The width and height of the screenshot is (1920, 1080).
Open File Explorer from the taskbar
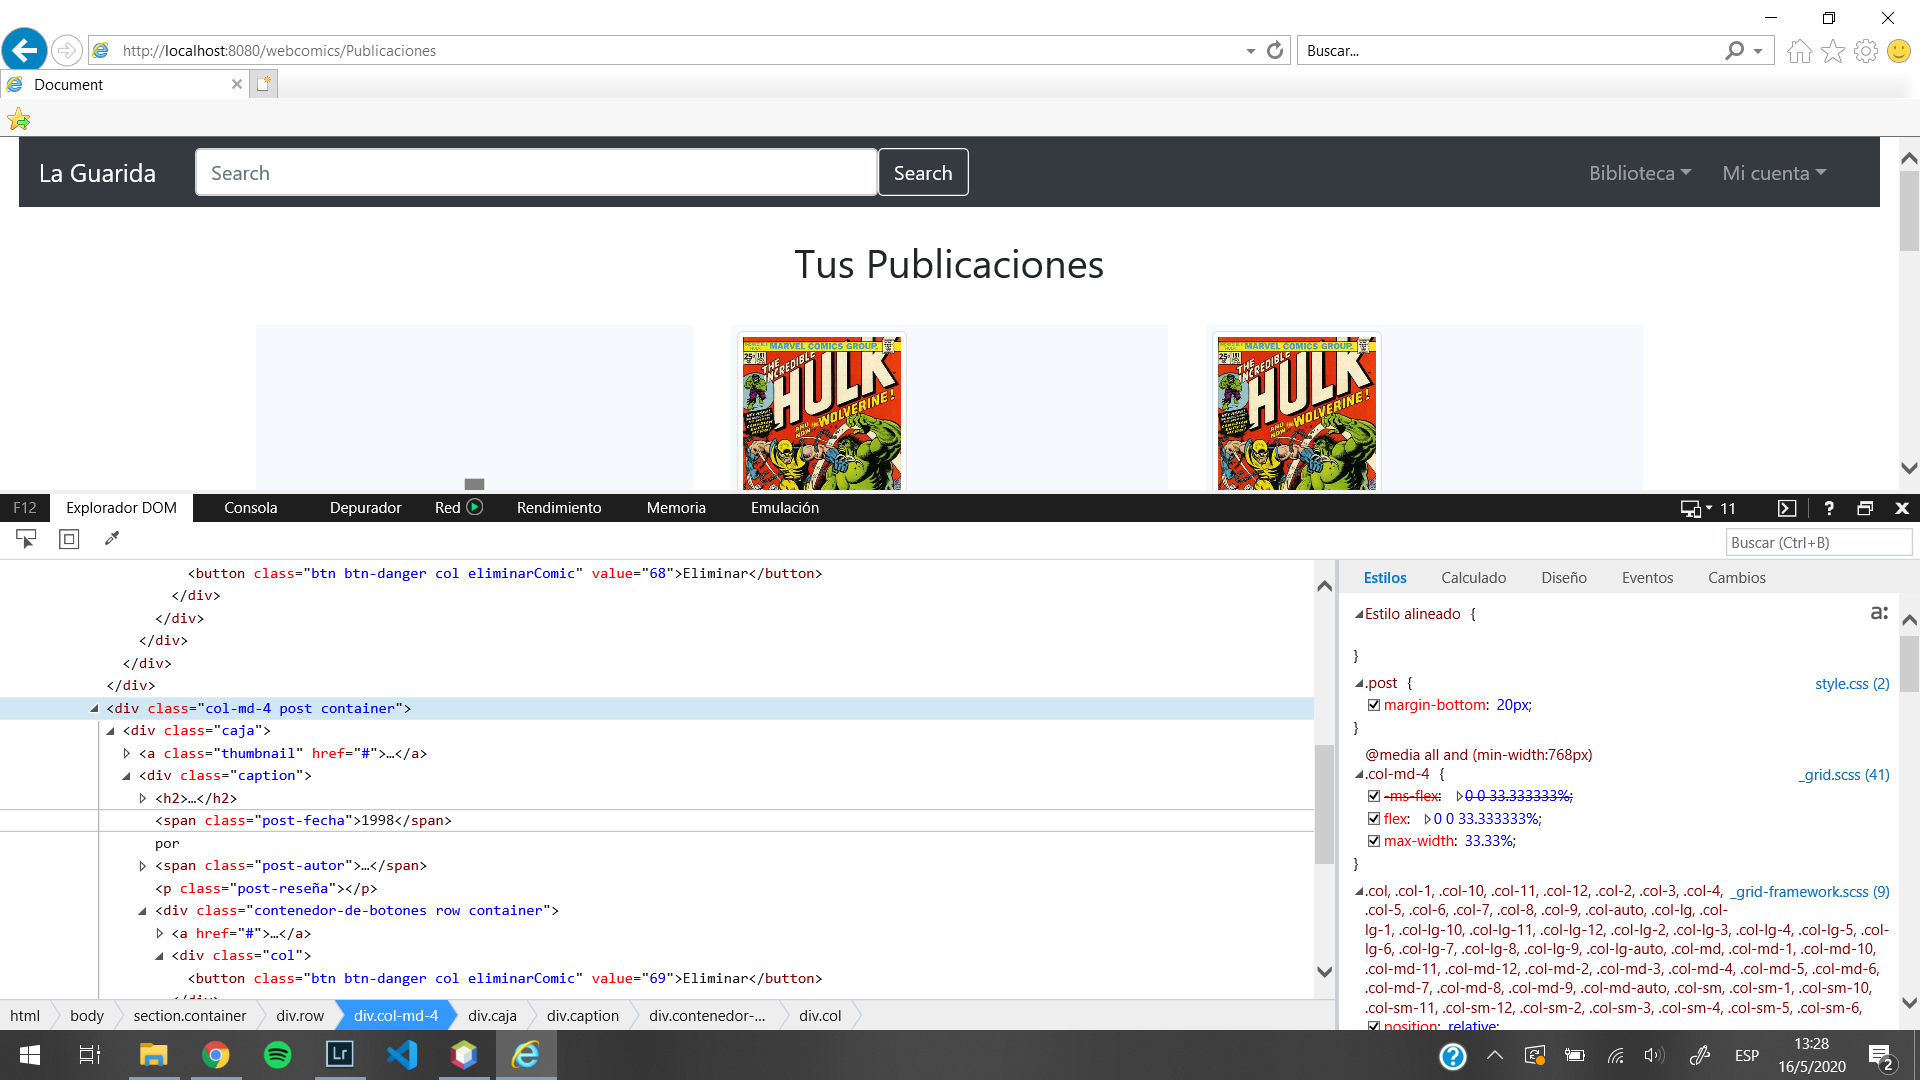153,1055
